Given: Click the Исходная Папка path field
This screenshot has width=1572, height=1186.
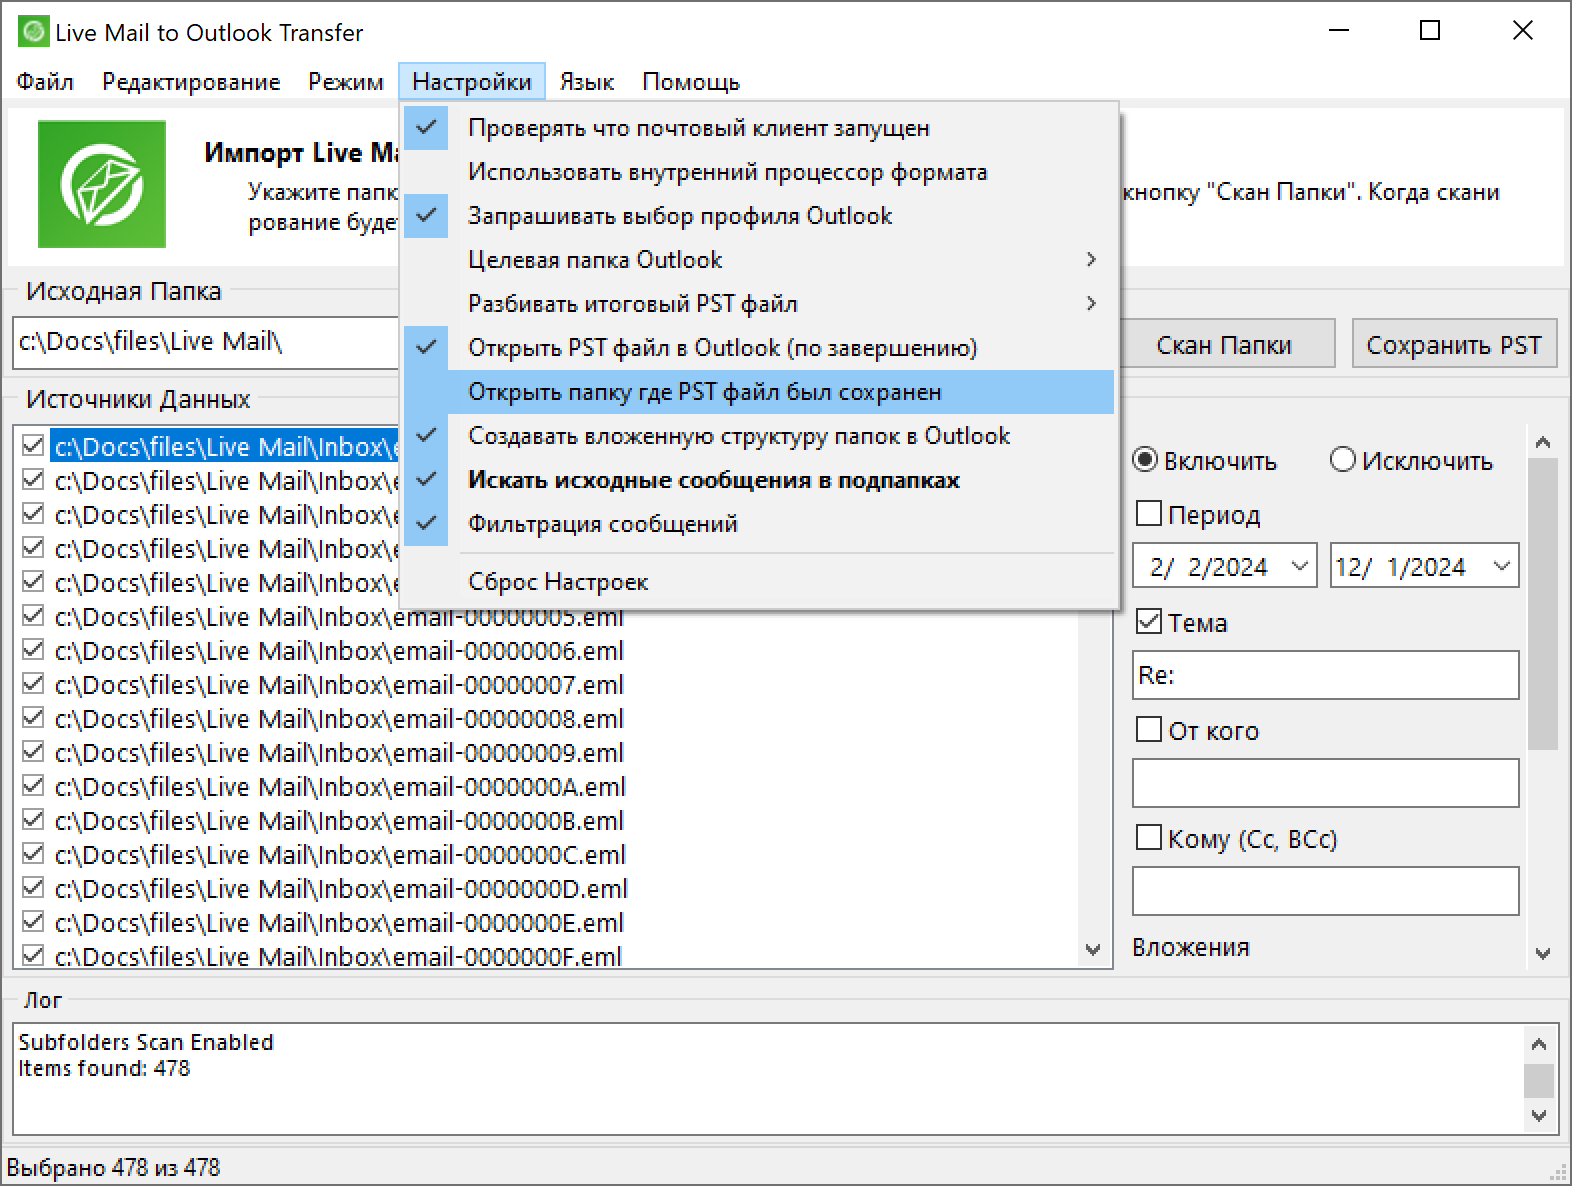Looking at the screenshot, I should point(206,342).
